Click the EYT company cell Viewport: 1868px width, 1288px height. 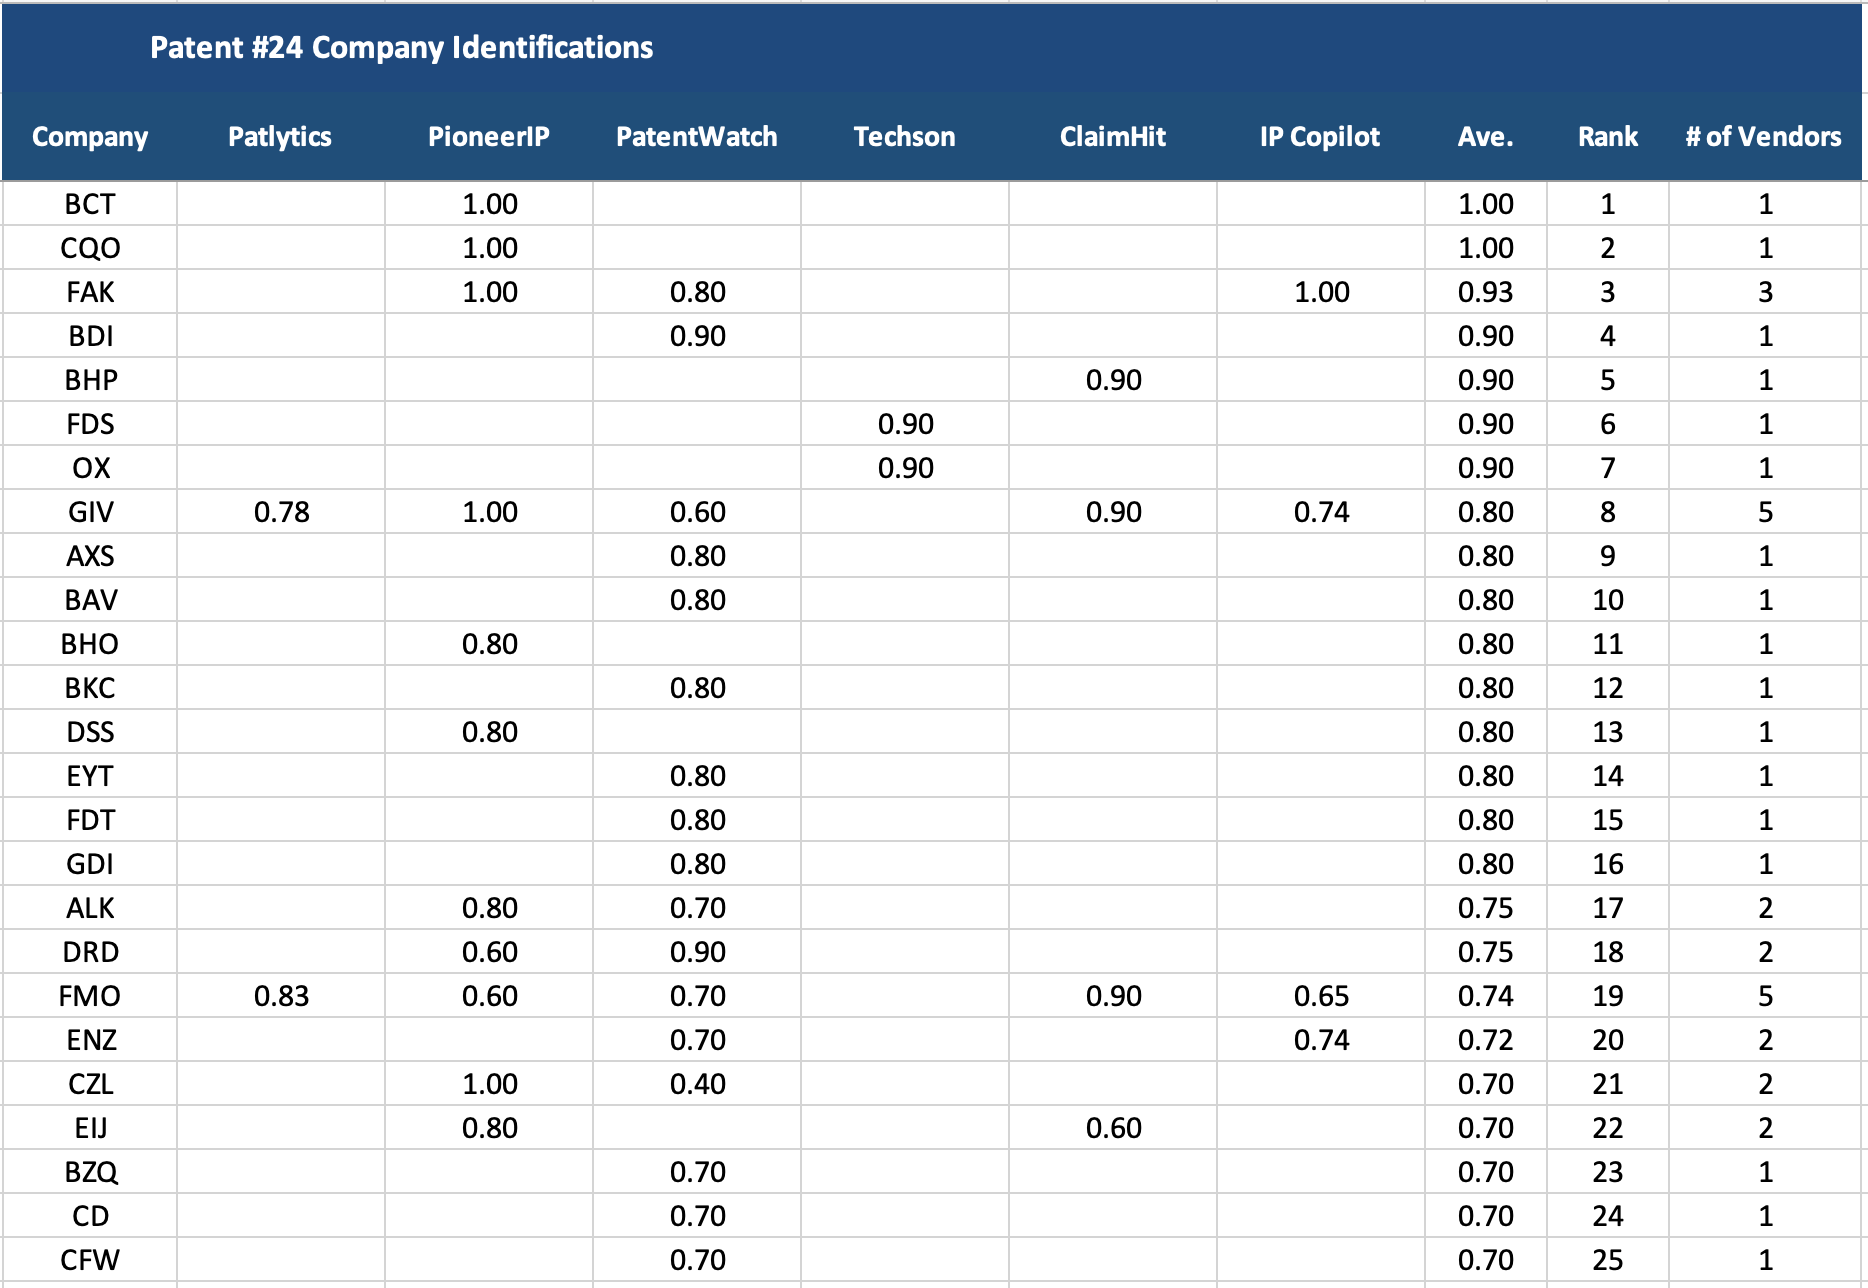90,776
